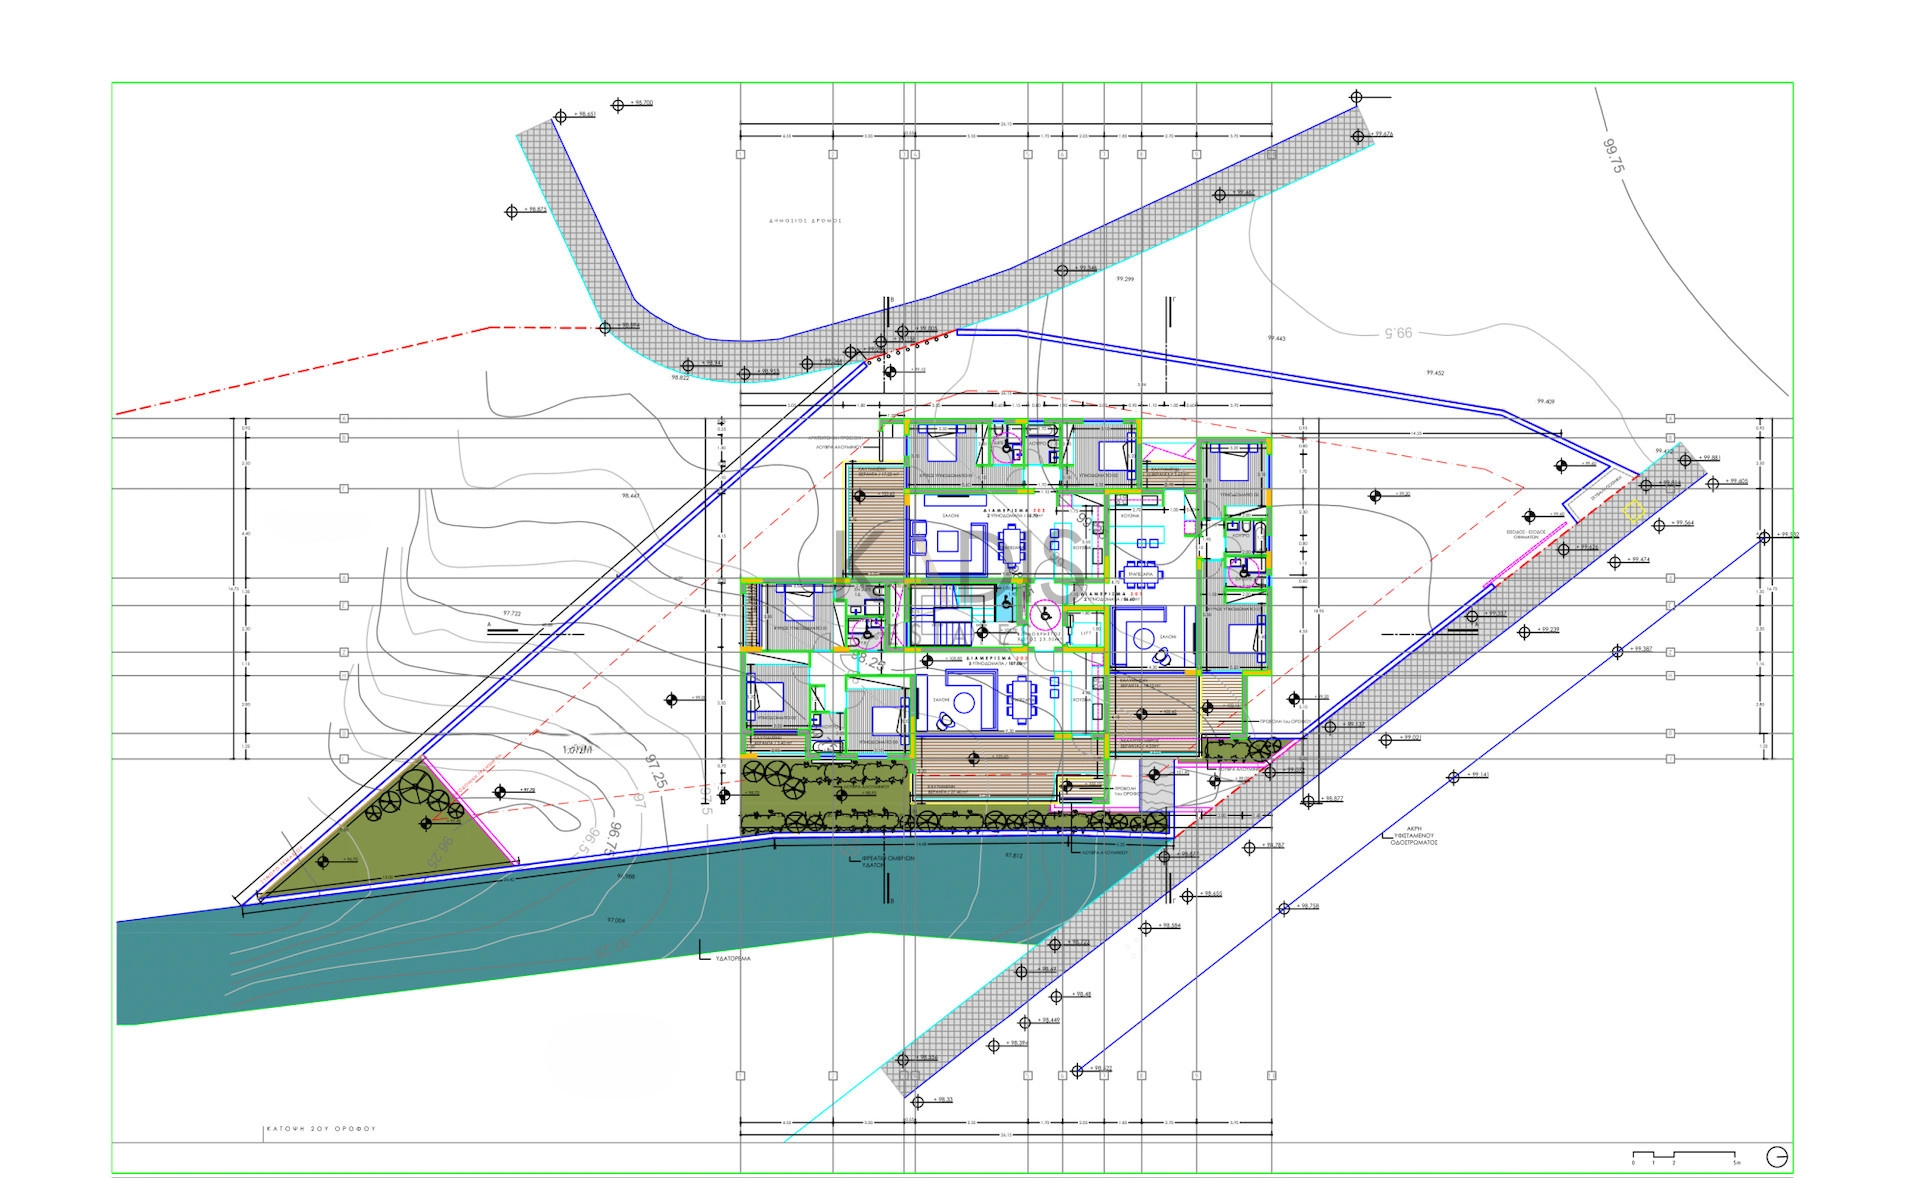Click the scale bar at bottom right
This screenshot has width=1920, height=1178.
click(1685, 1155)
